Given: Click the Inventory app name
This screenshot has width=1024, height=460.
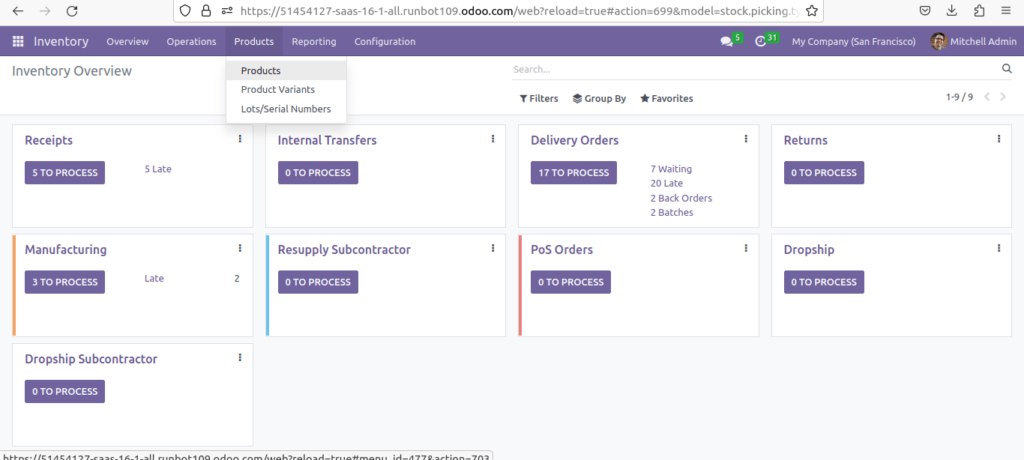Looking at the screenshot, I should click(61, 41).
